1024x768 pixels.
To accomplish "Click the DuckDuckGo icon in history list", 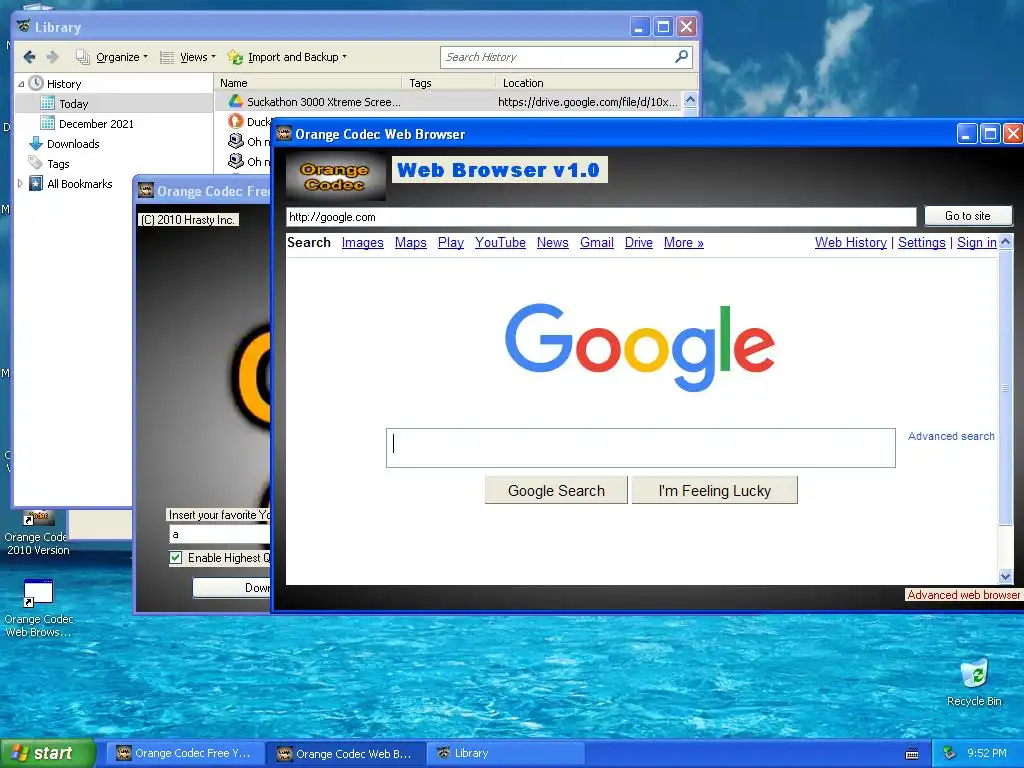I will point(236,121).
